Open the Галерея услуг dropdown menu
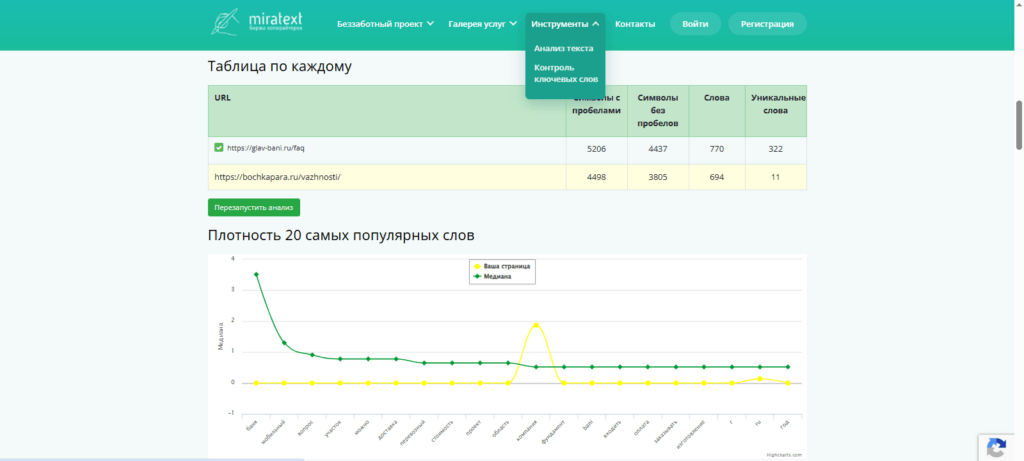Image resolution: width=1024 pixels, height=461 pixels. (x=483, y=24)
